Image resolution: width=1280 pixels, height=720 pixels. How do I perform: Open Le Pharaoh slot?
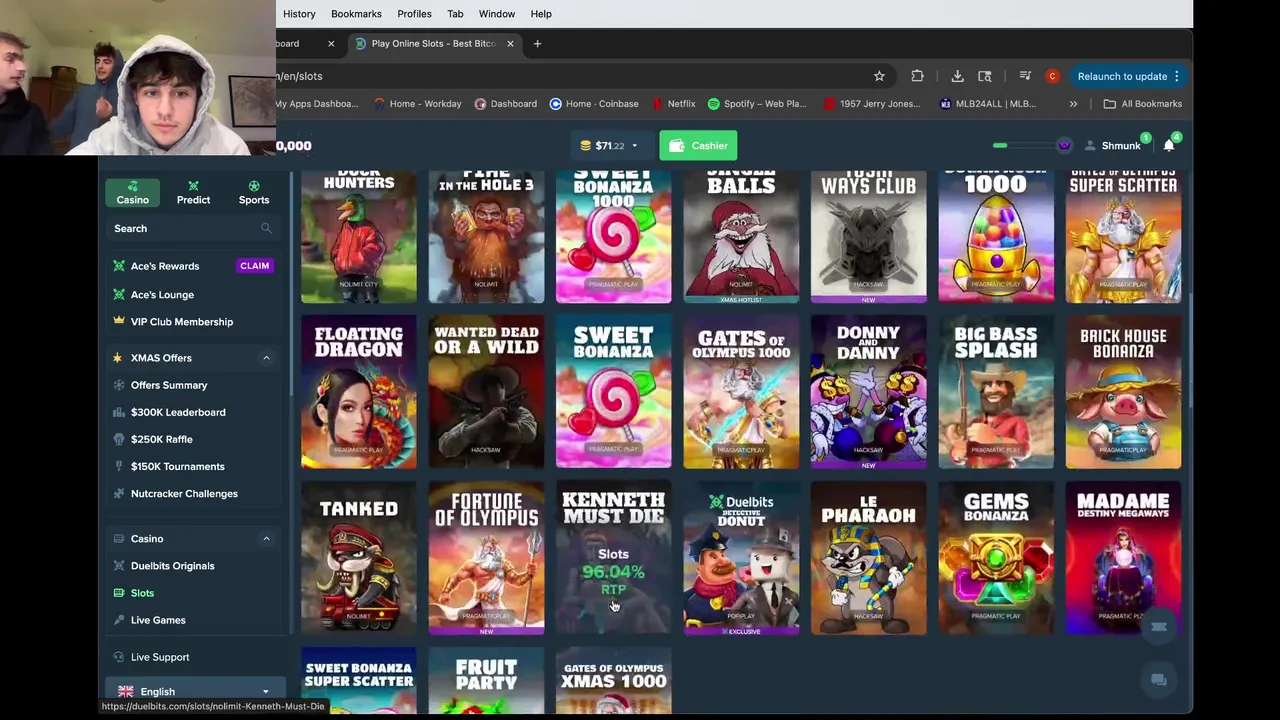868,558
